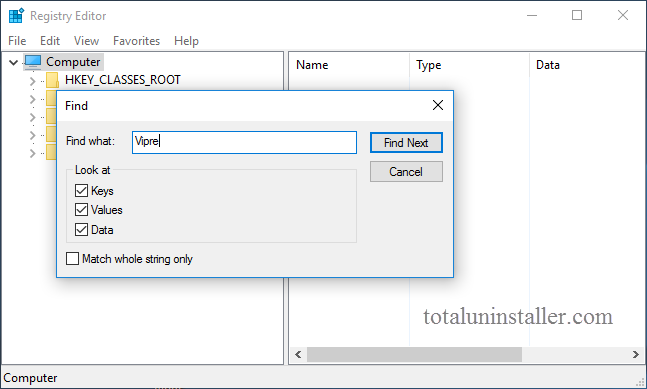
Task: Expand the third registry hive in the tree
Action: point(33,118)
